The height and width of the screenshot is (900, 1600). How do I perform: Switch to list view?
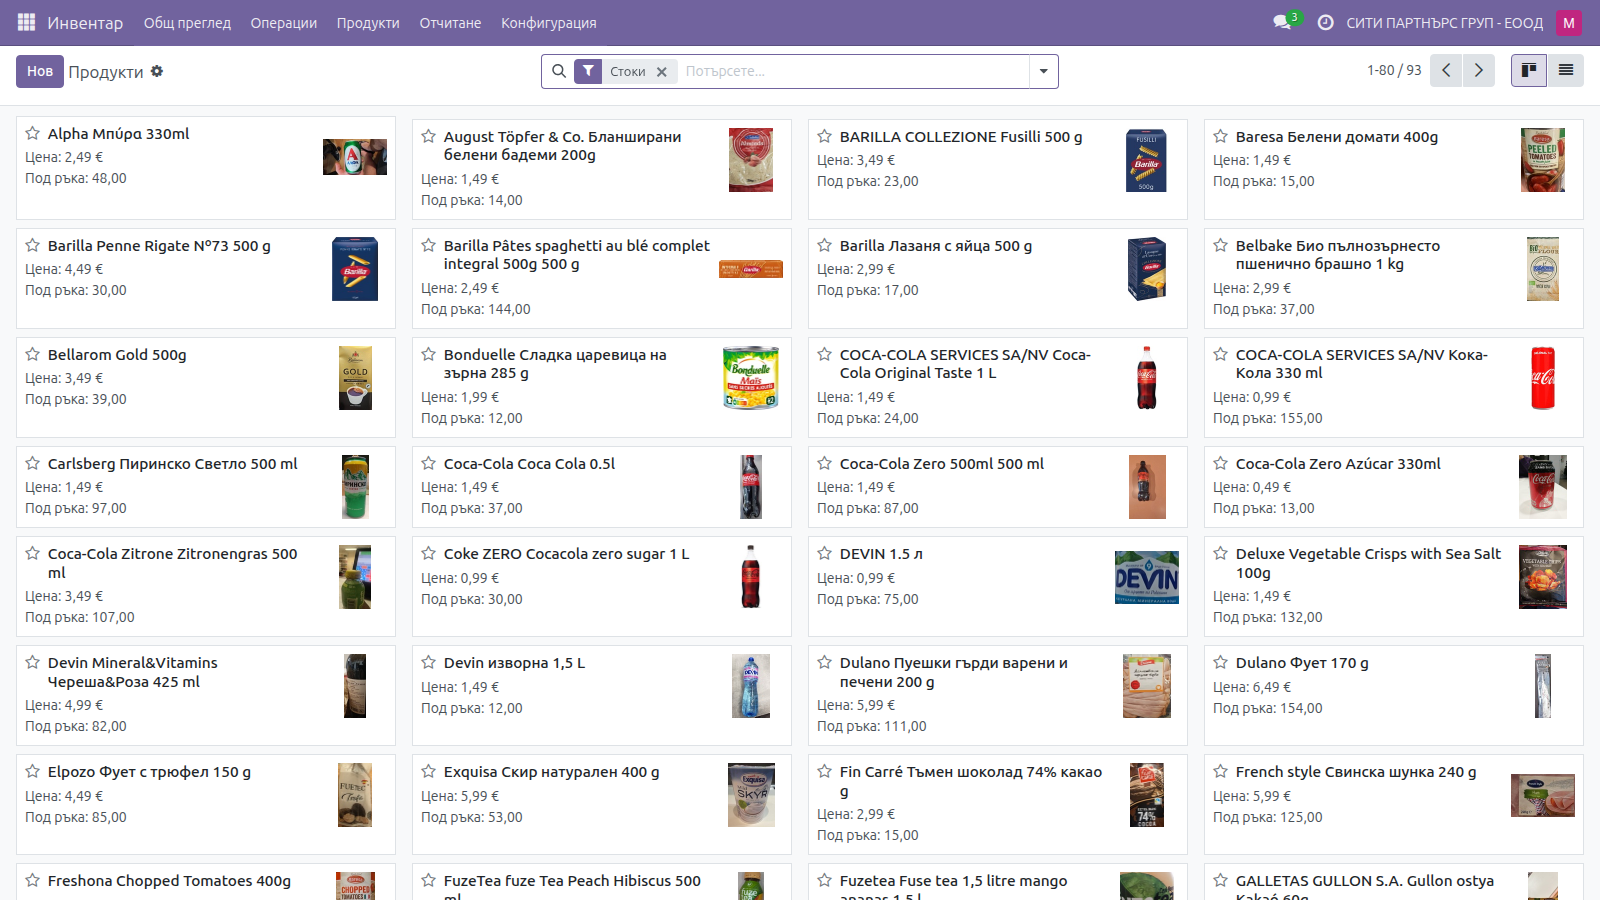pos(1566,70)
